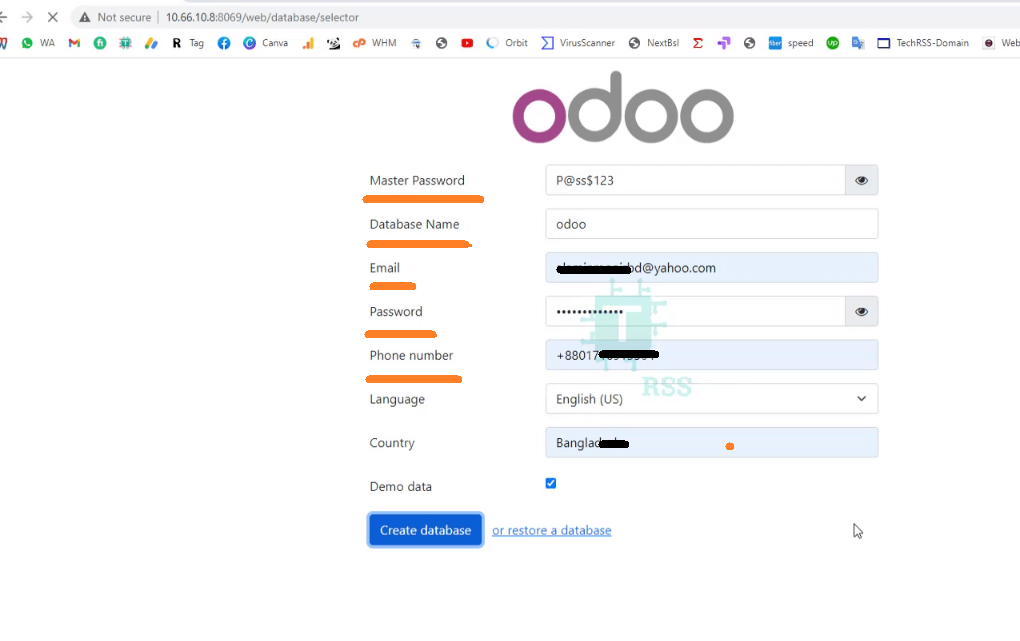Open the Language dropdown
The height and width of the screenshot is (641, 1020).
point(712,399)
